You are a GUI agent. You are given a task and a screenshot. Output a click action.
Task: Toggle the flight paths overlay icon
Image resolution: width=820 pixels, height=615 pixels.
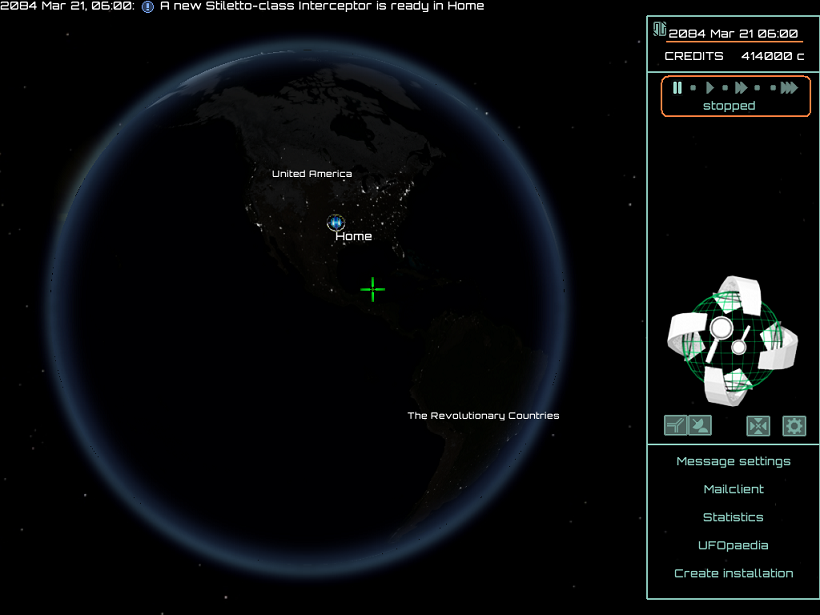coord(675,426)
